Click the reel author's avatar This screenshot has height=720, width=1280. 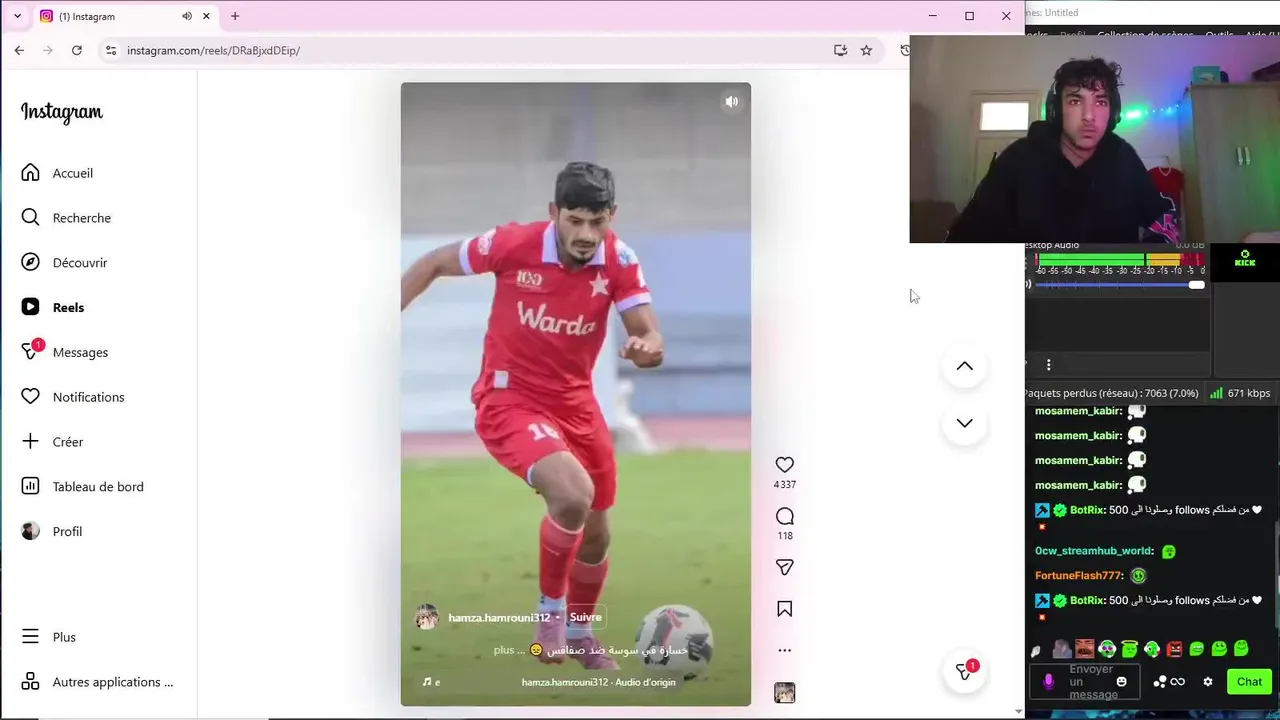point(427,617)
